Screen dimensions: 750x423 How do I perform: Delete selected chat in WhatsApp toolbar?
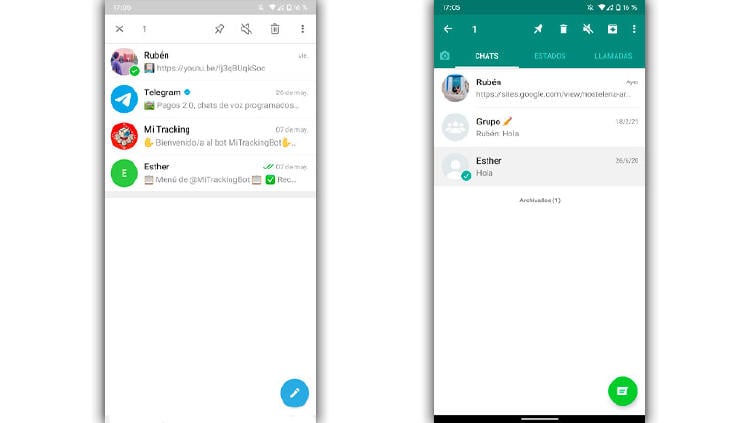coord(563,29)
